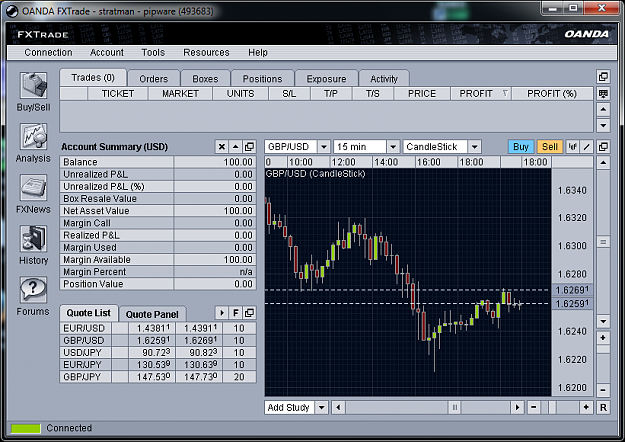This screenshot has height=442, width=625.
Task: Detach the Quote List panel
Action: pos(249,313)
